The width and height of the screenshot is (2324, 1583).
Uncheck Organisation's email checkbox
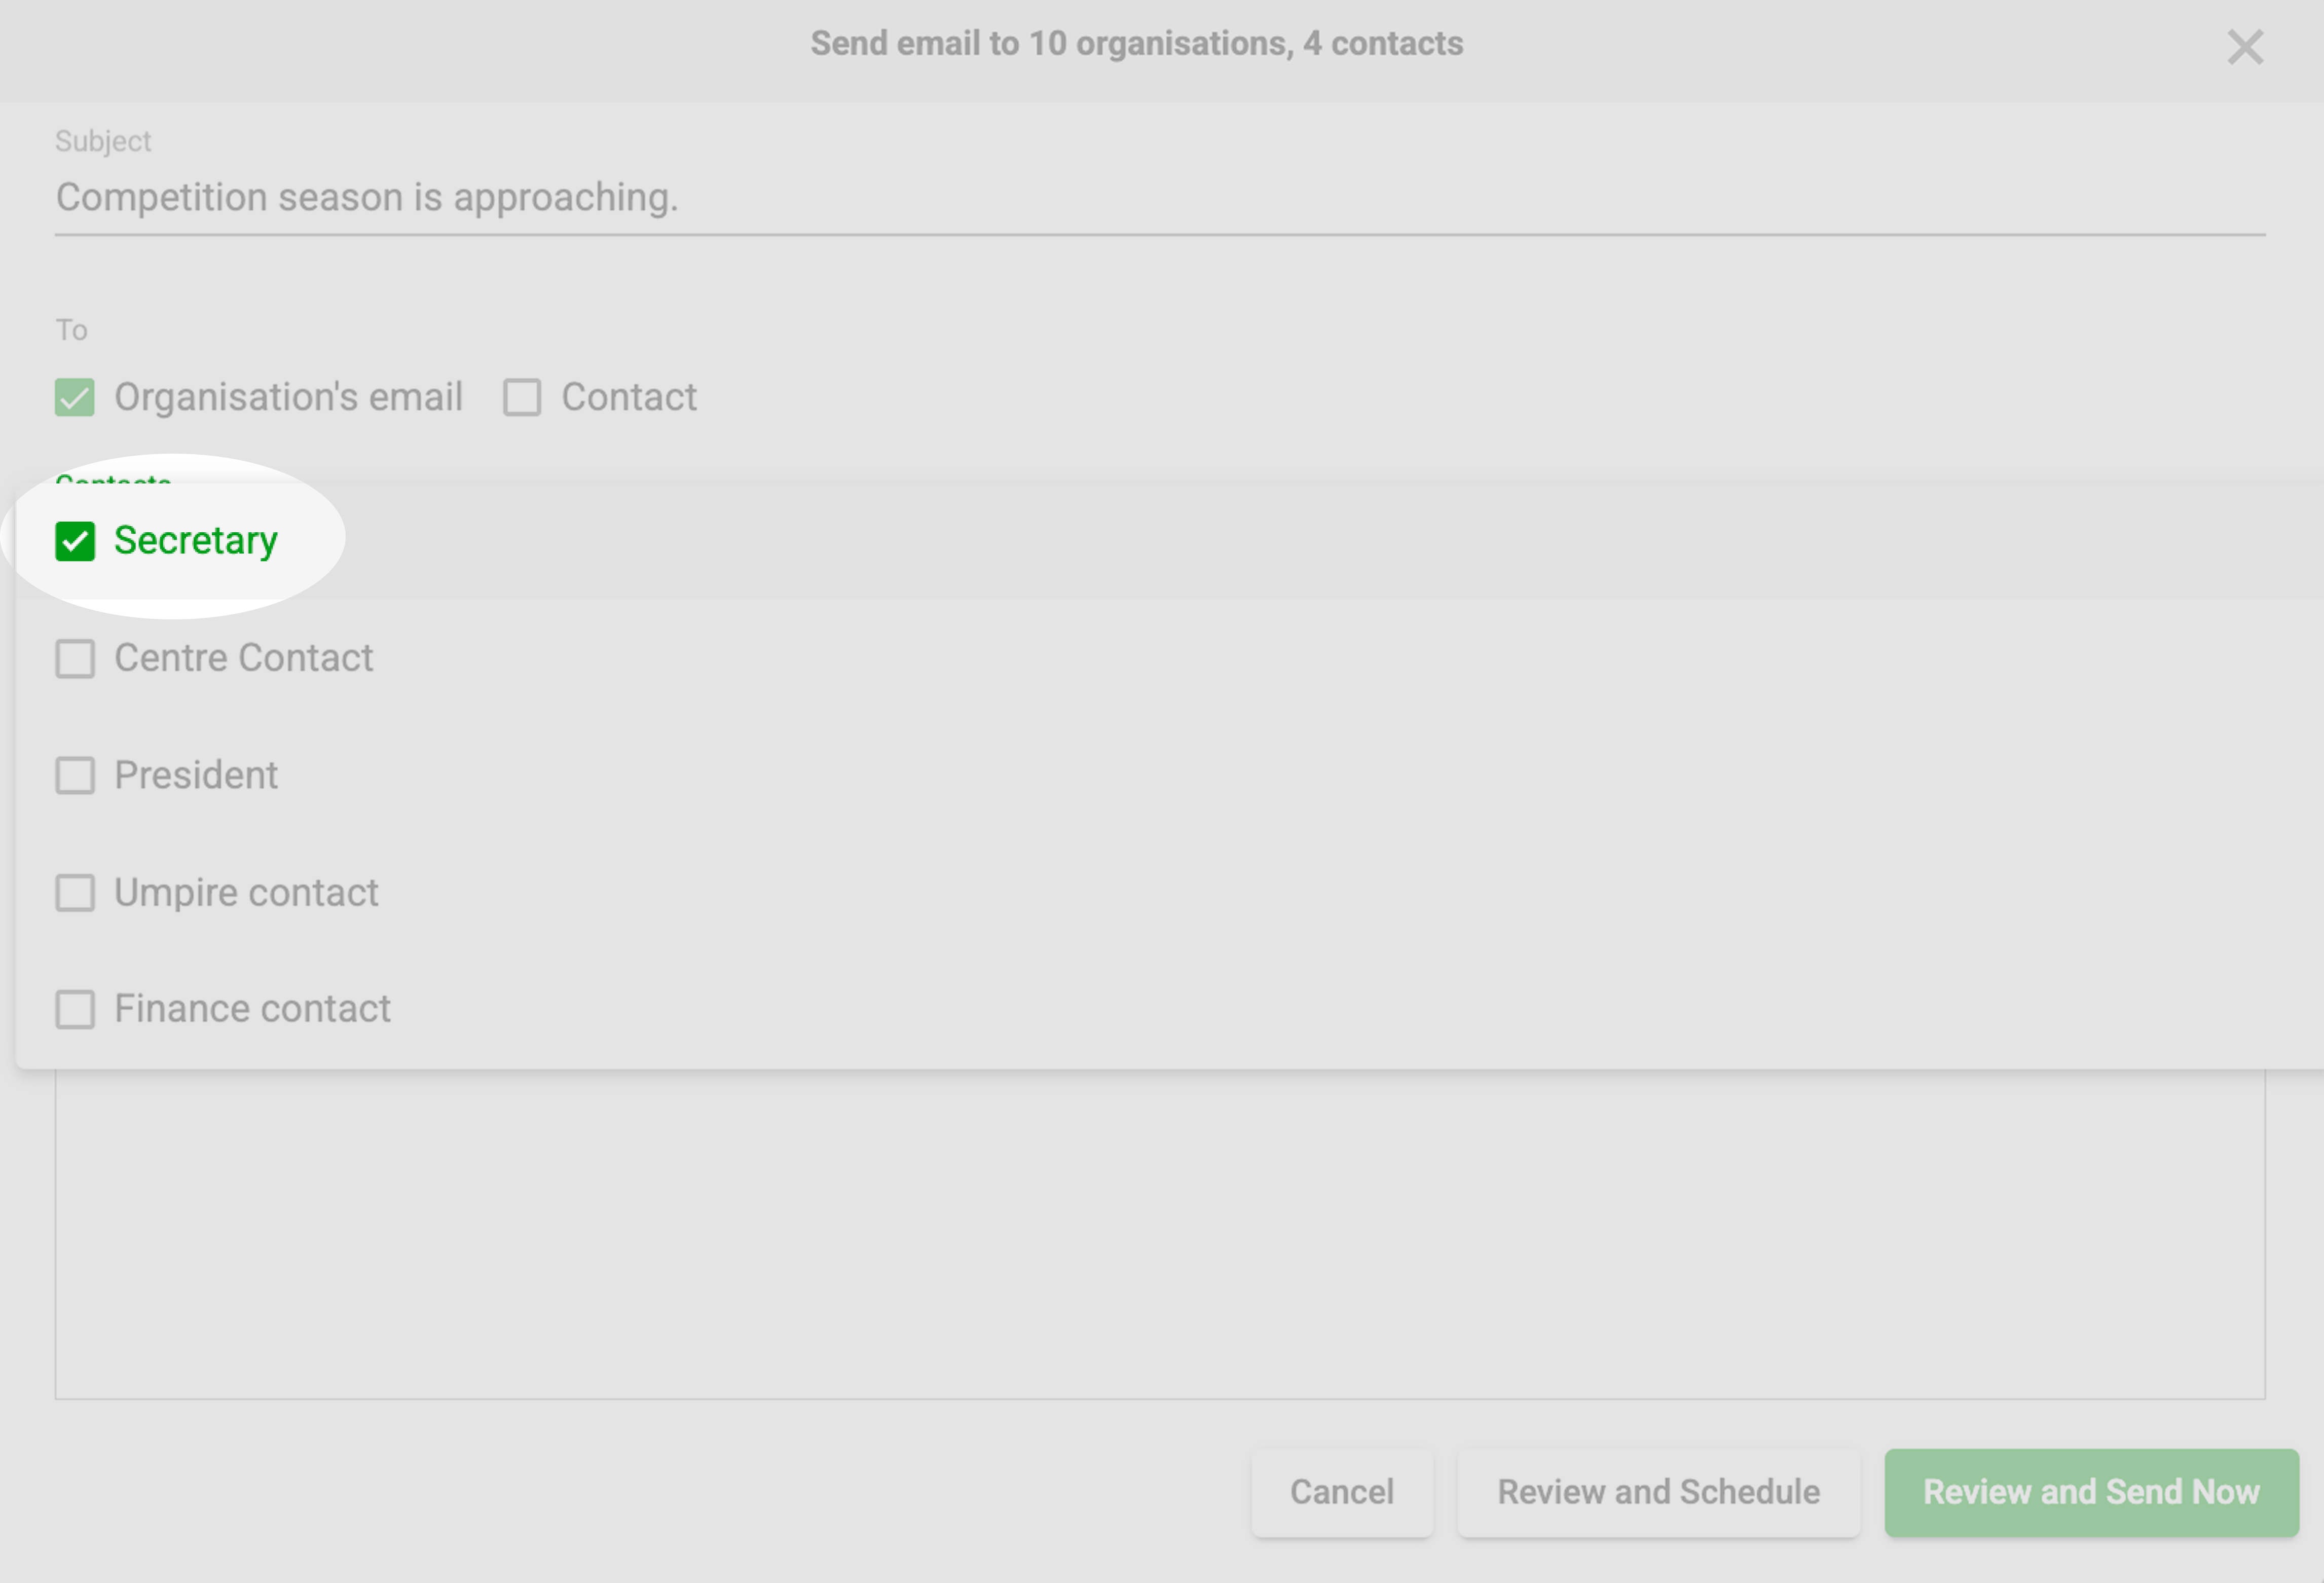click(75, 397)
